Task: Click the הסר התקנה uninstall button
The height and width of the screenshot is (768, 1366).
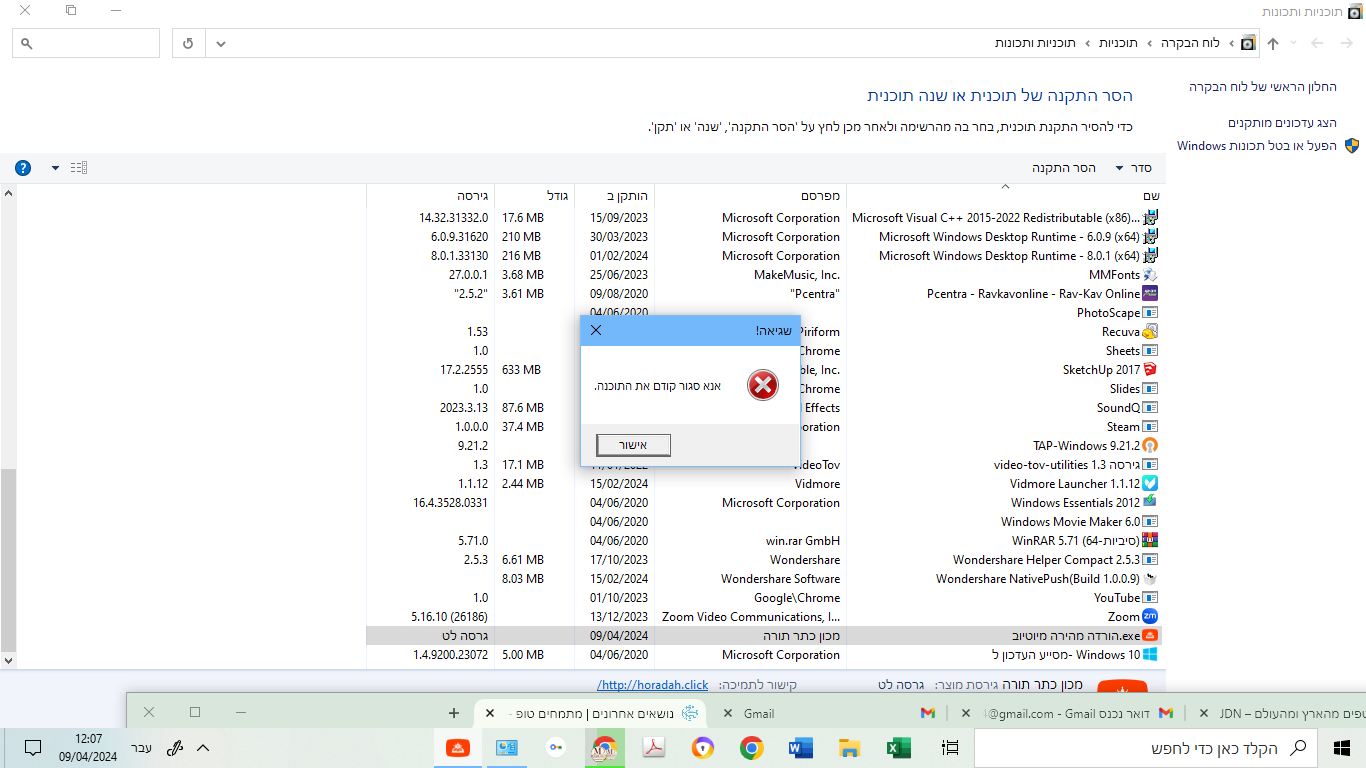Action: (x=1064, y=168)
